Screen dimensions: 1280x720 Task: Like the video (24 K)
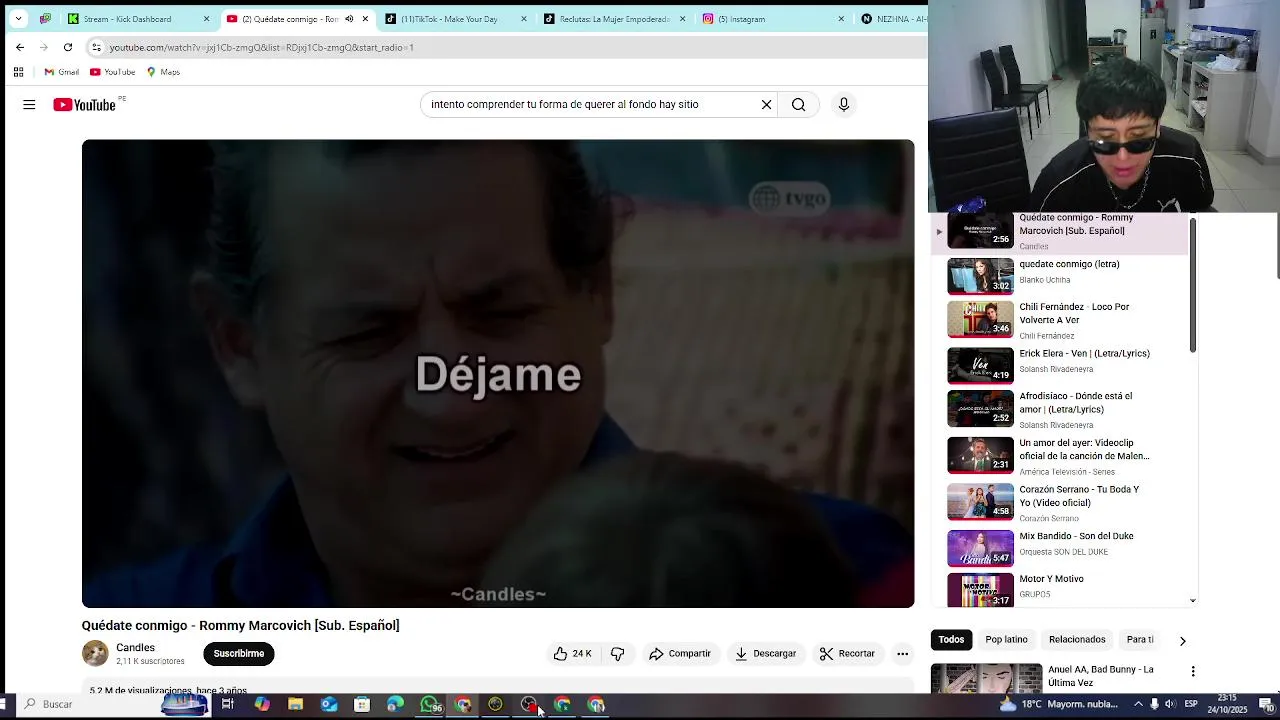pos(573,654)
